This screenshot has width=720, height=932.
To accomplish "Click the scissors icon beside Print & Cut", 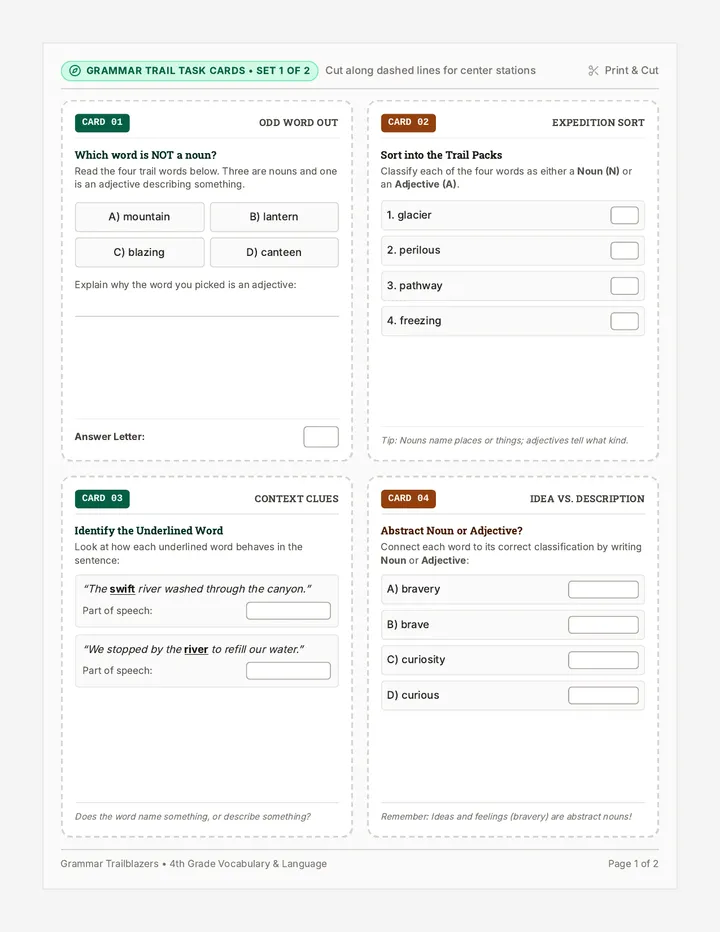I will (593, 71).
